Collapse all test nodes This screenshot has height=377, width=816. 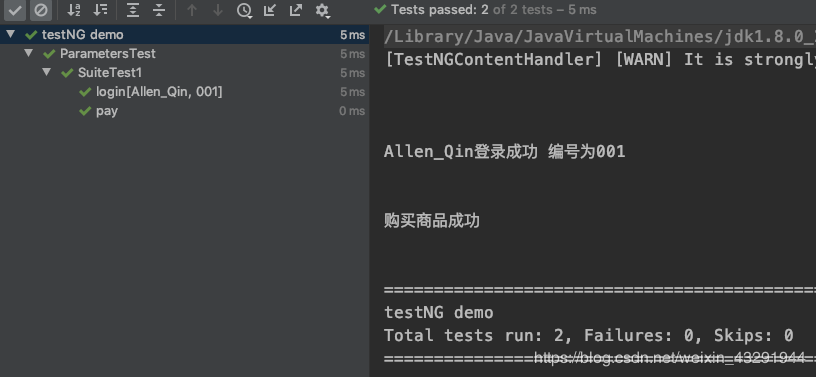tap(159, 10)
